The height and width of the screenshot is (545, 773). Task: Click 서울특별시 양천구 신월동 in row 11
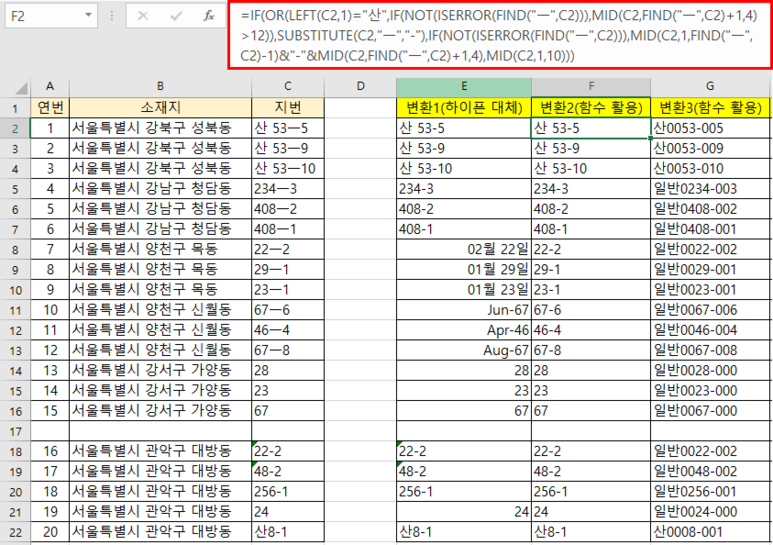152,310
